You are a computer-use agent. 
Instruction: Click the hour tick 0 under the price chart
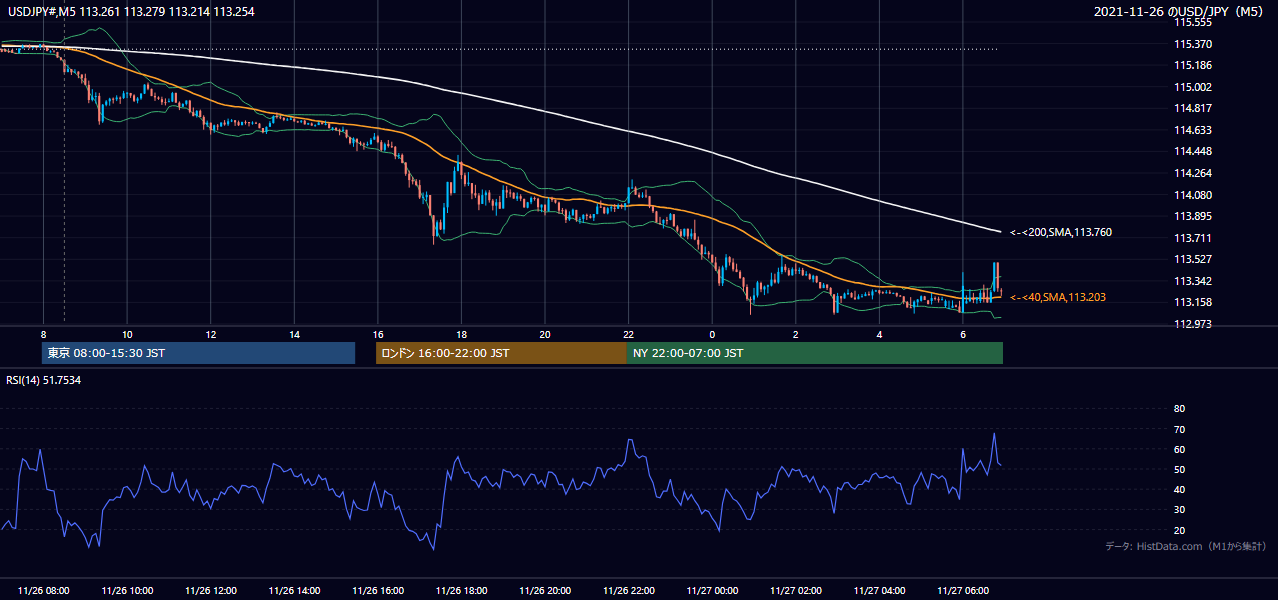pos(712,334)
